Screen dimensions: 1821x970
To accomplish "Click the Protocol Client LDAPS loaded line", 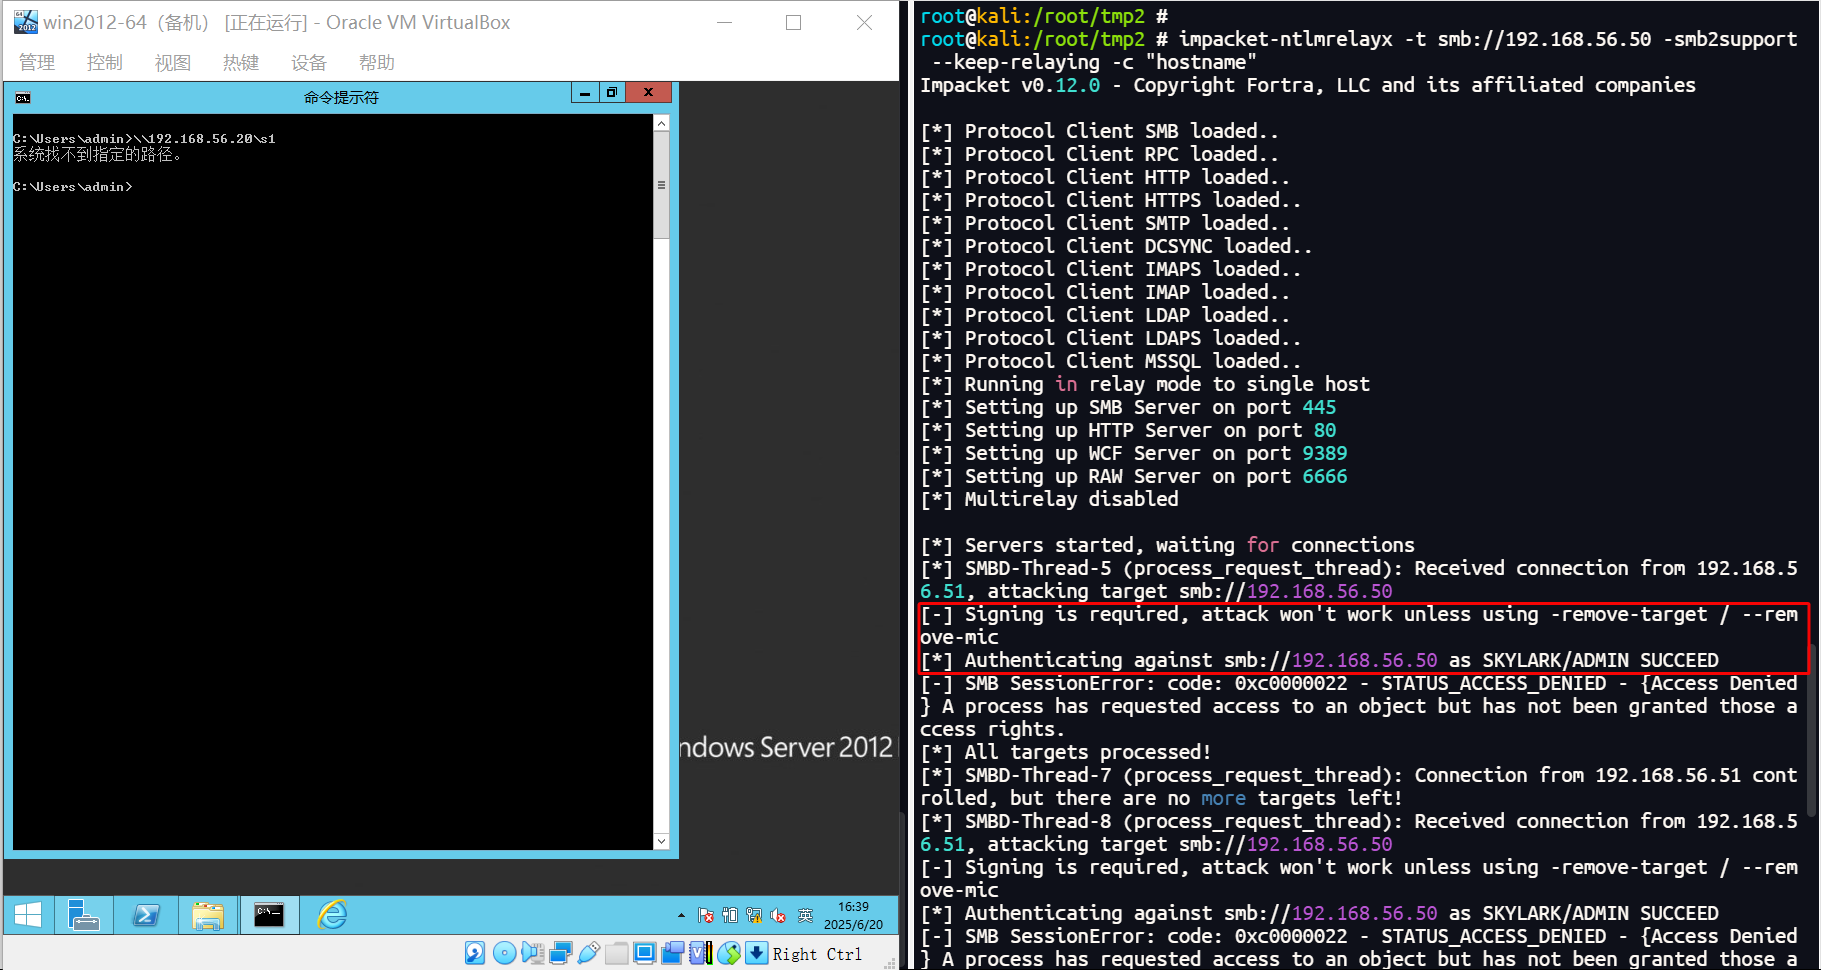I will click(1111, 338).
